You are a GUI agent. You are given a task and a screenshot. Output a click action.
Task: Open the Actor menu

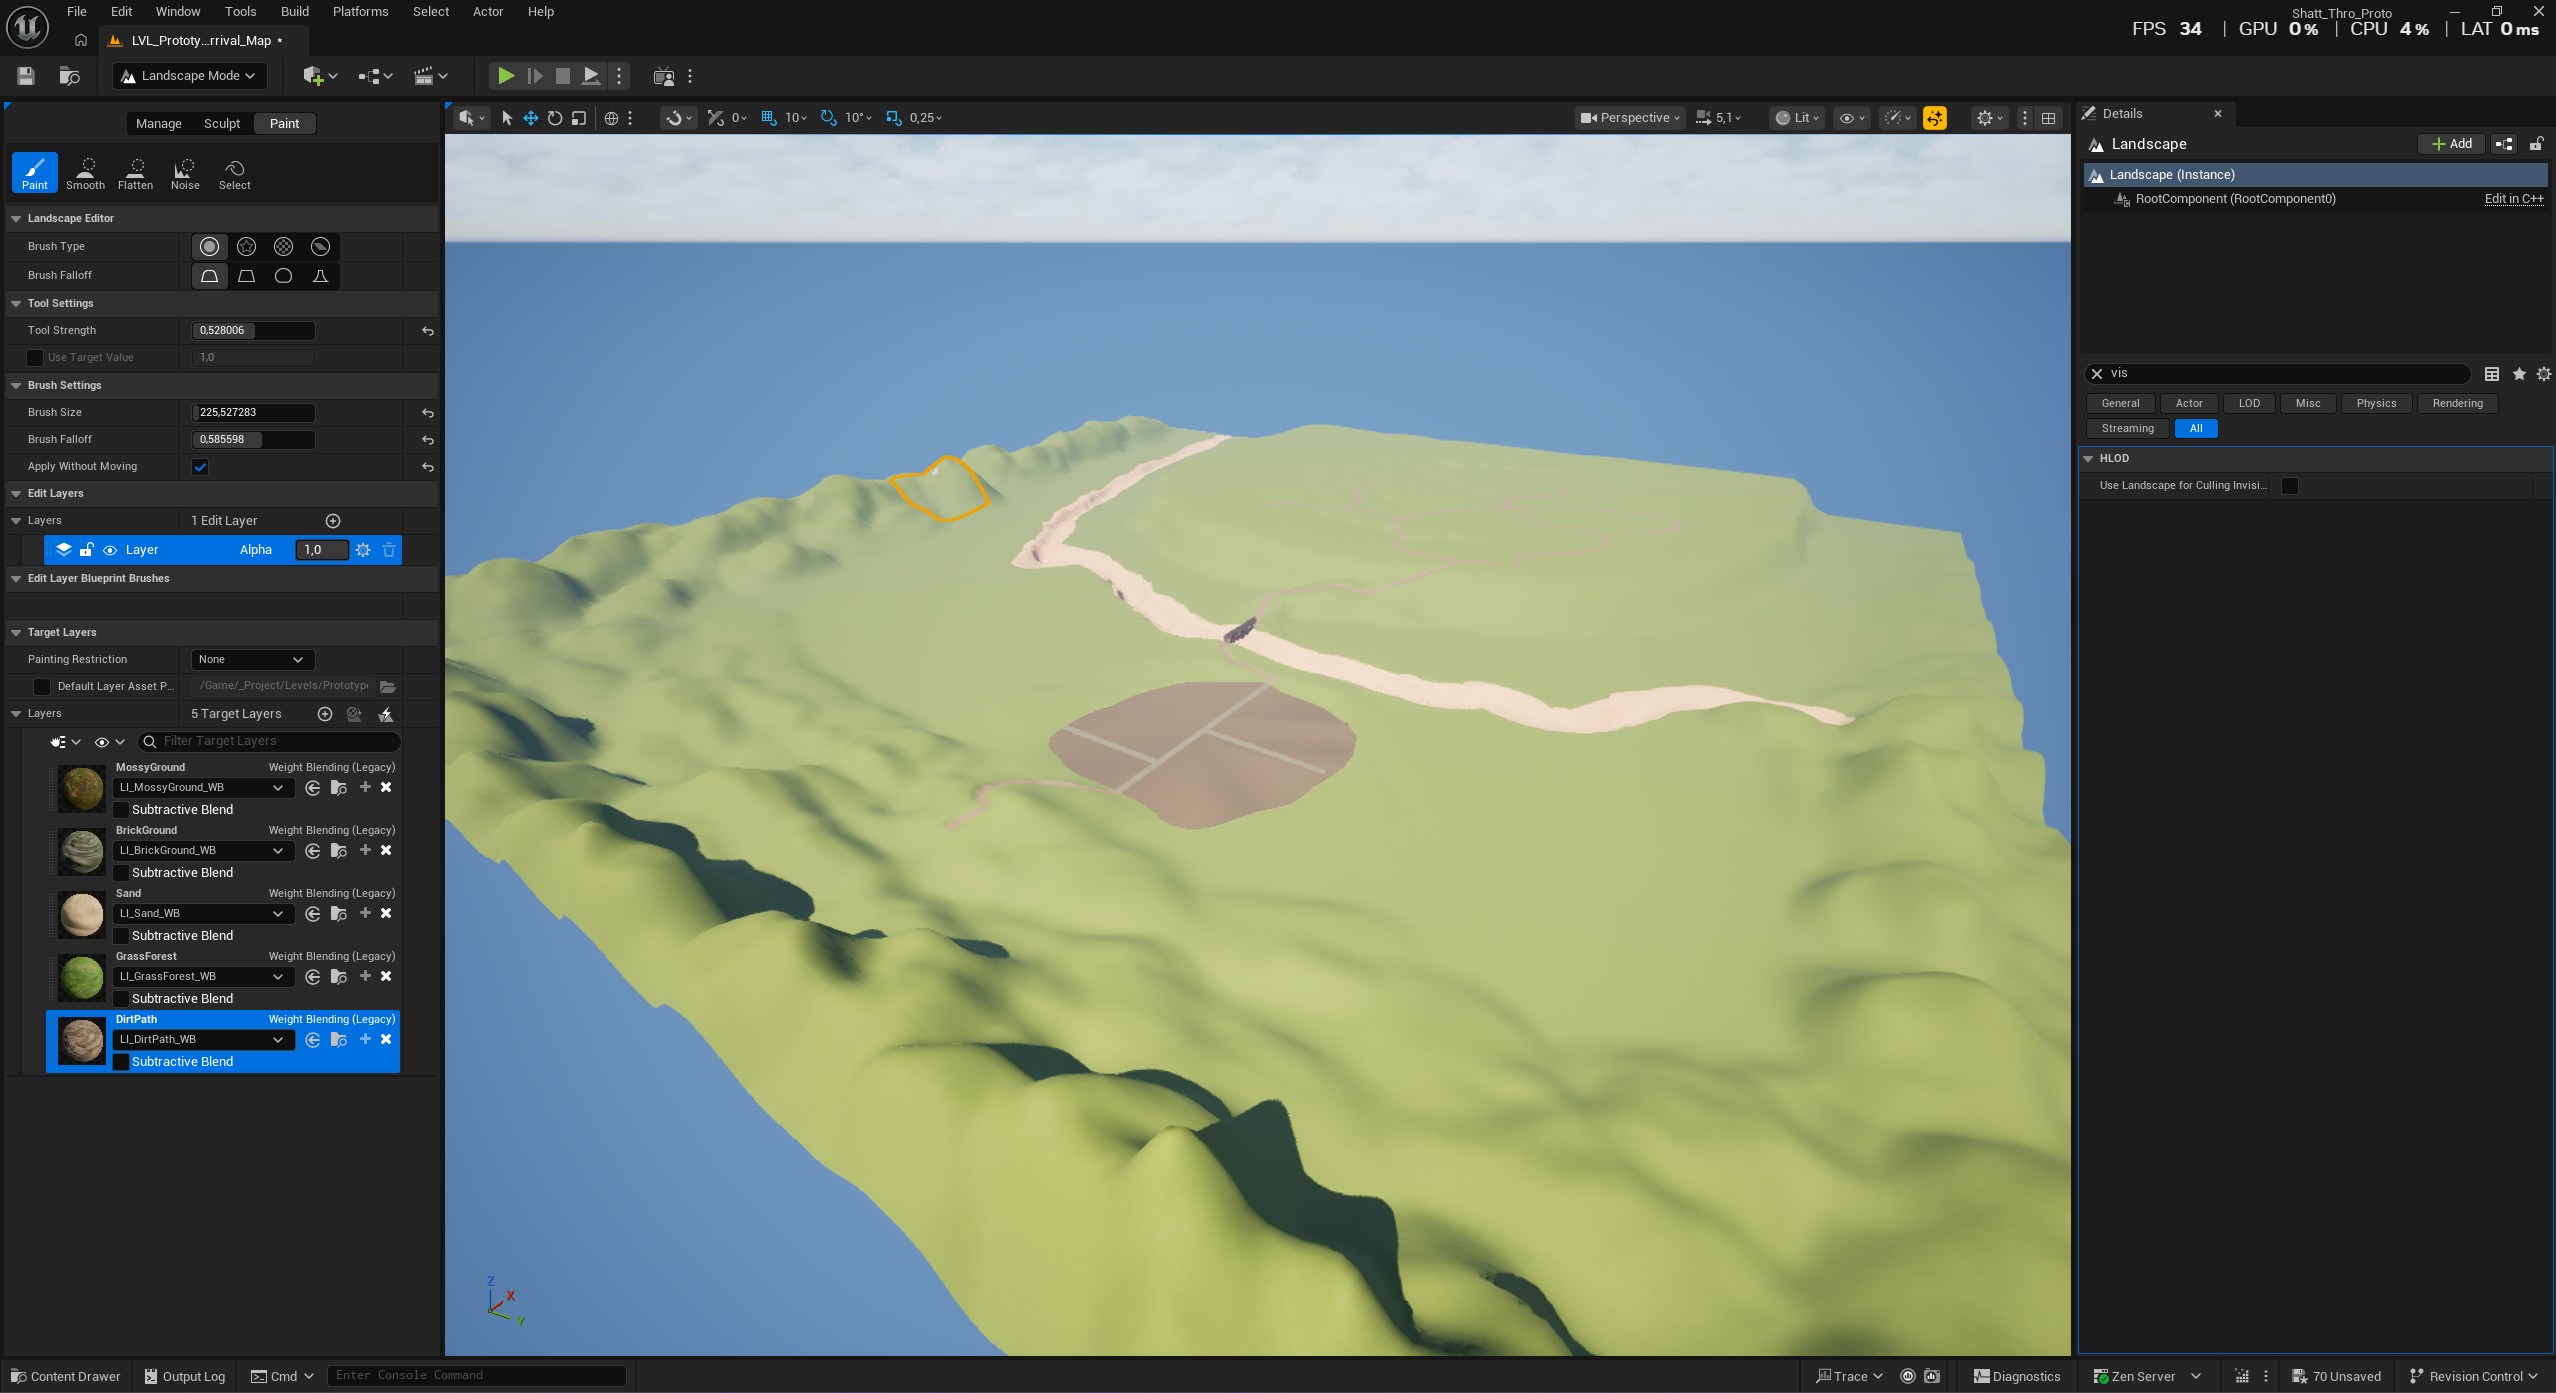pos(488,12)
